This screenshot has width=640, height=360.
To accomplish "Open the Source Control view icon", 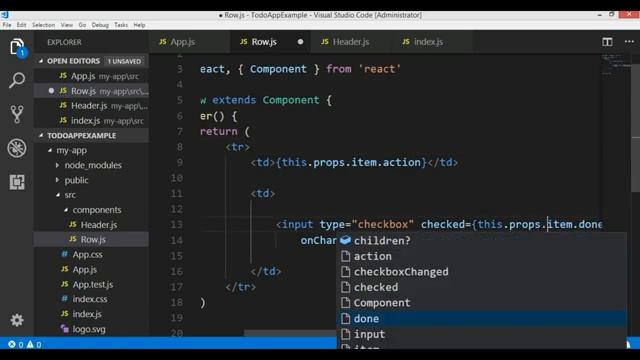I will click(x=17, y=114).
